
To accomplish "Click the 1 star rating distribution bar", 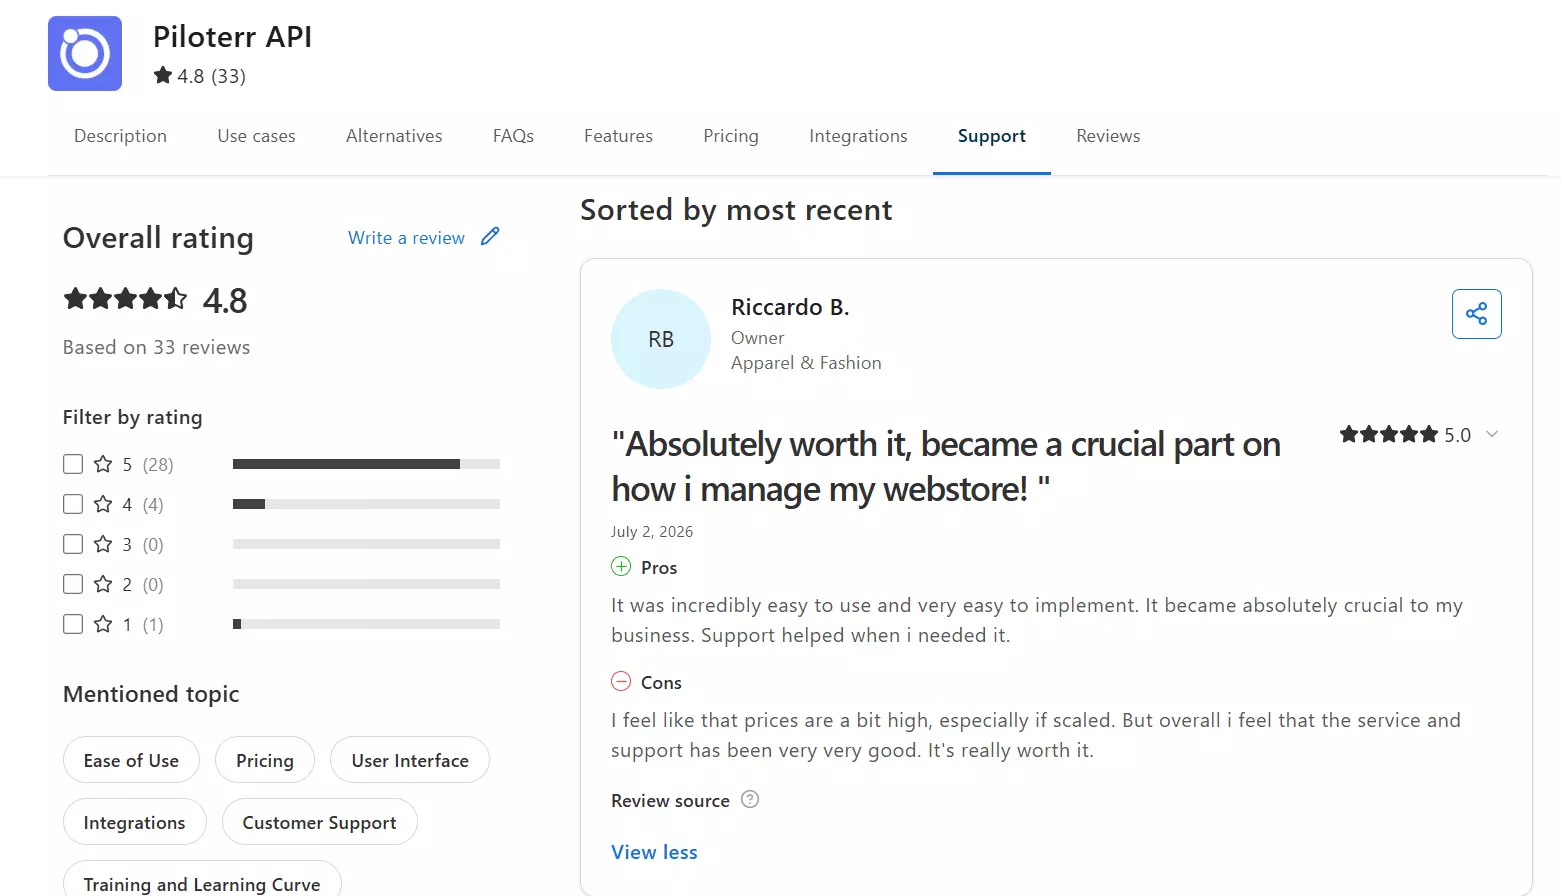I will pos(366,624).
